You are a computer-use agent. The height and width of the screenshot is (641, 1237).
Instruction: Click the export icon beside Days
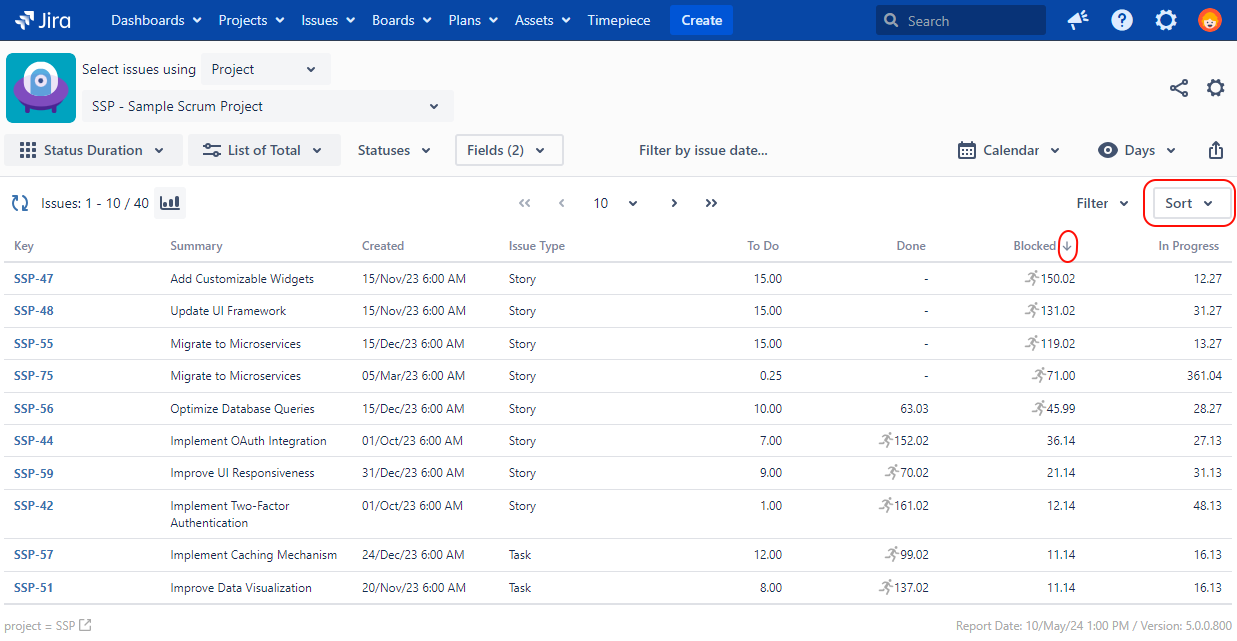point(1216,150)
